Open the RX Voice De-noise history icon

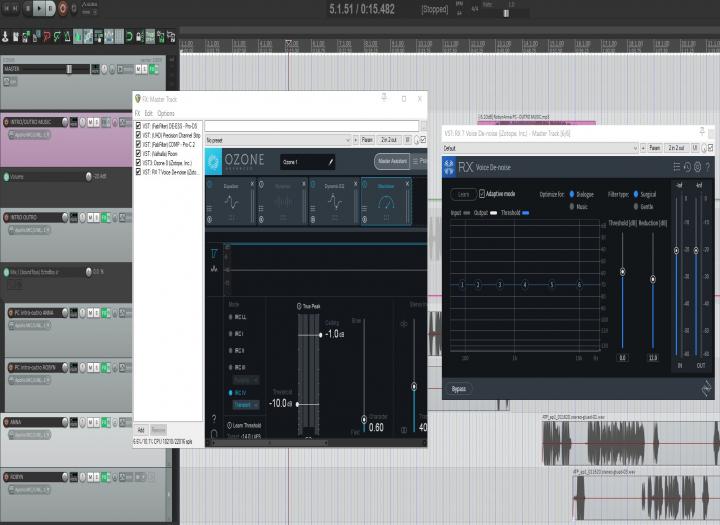click(687, 167)
